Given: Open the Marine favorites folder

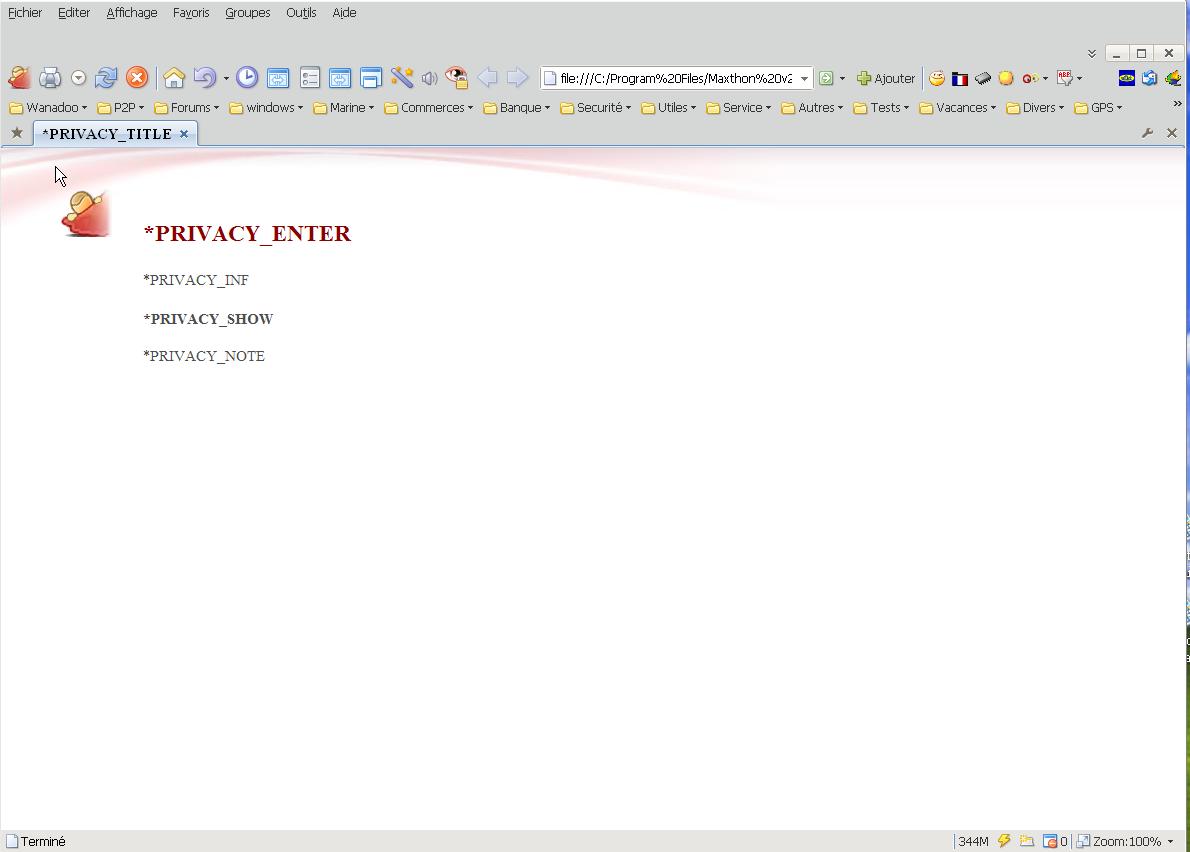Looking at the screenshot, I should (344, 108).
